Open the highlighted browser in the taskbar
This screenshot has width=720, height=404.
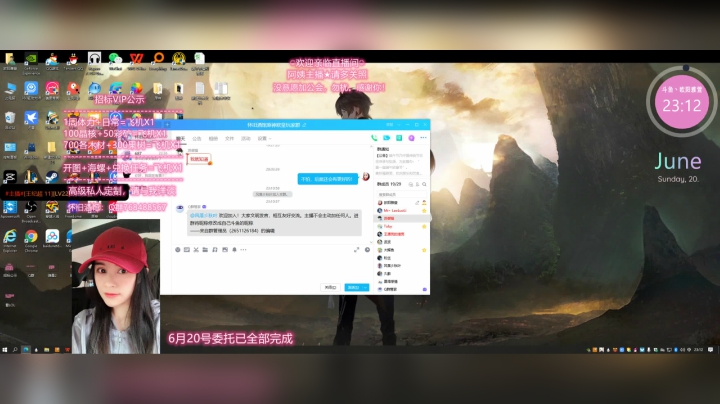tap(26, 350)
